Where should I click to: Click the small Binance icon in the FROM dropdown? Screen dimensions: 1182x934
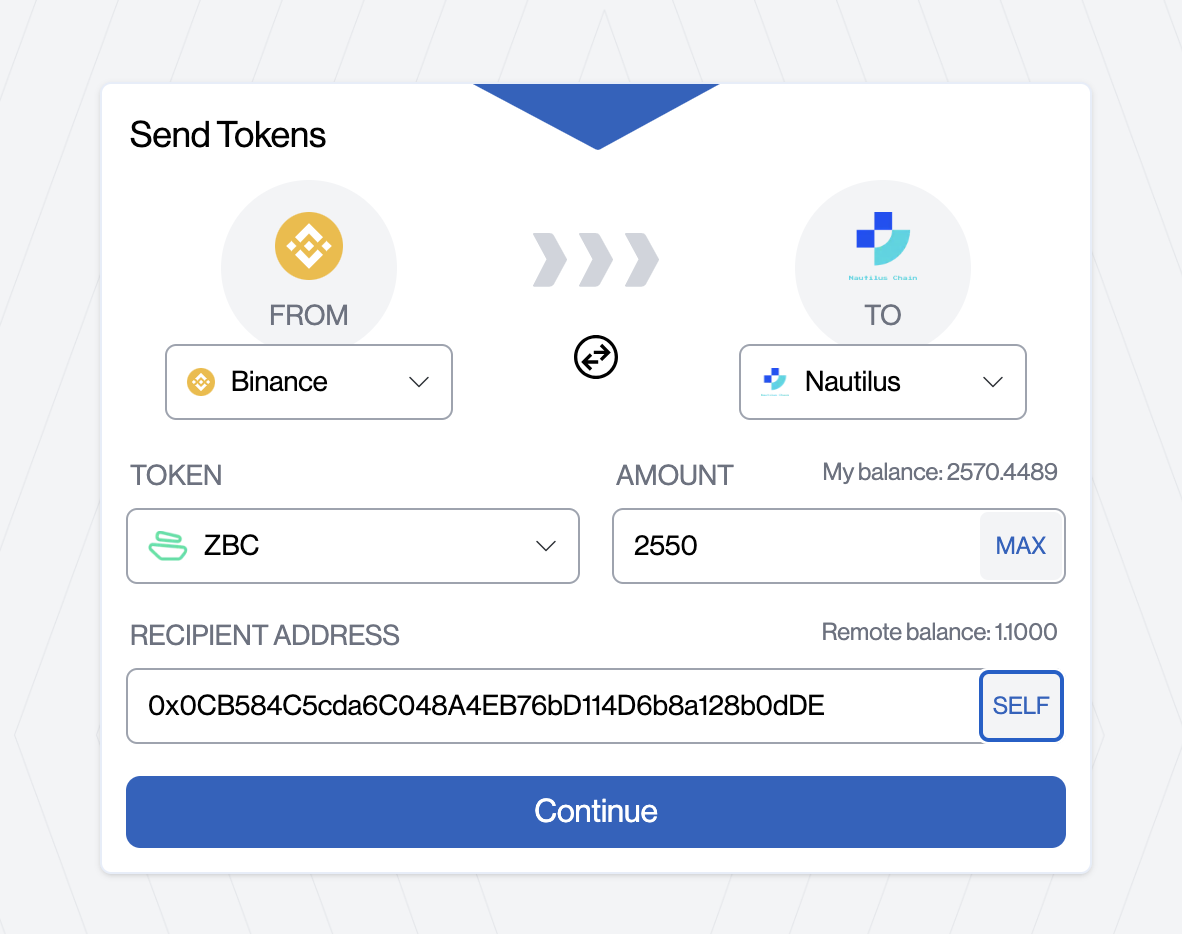tap(201, 382)
